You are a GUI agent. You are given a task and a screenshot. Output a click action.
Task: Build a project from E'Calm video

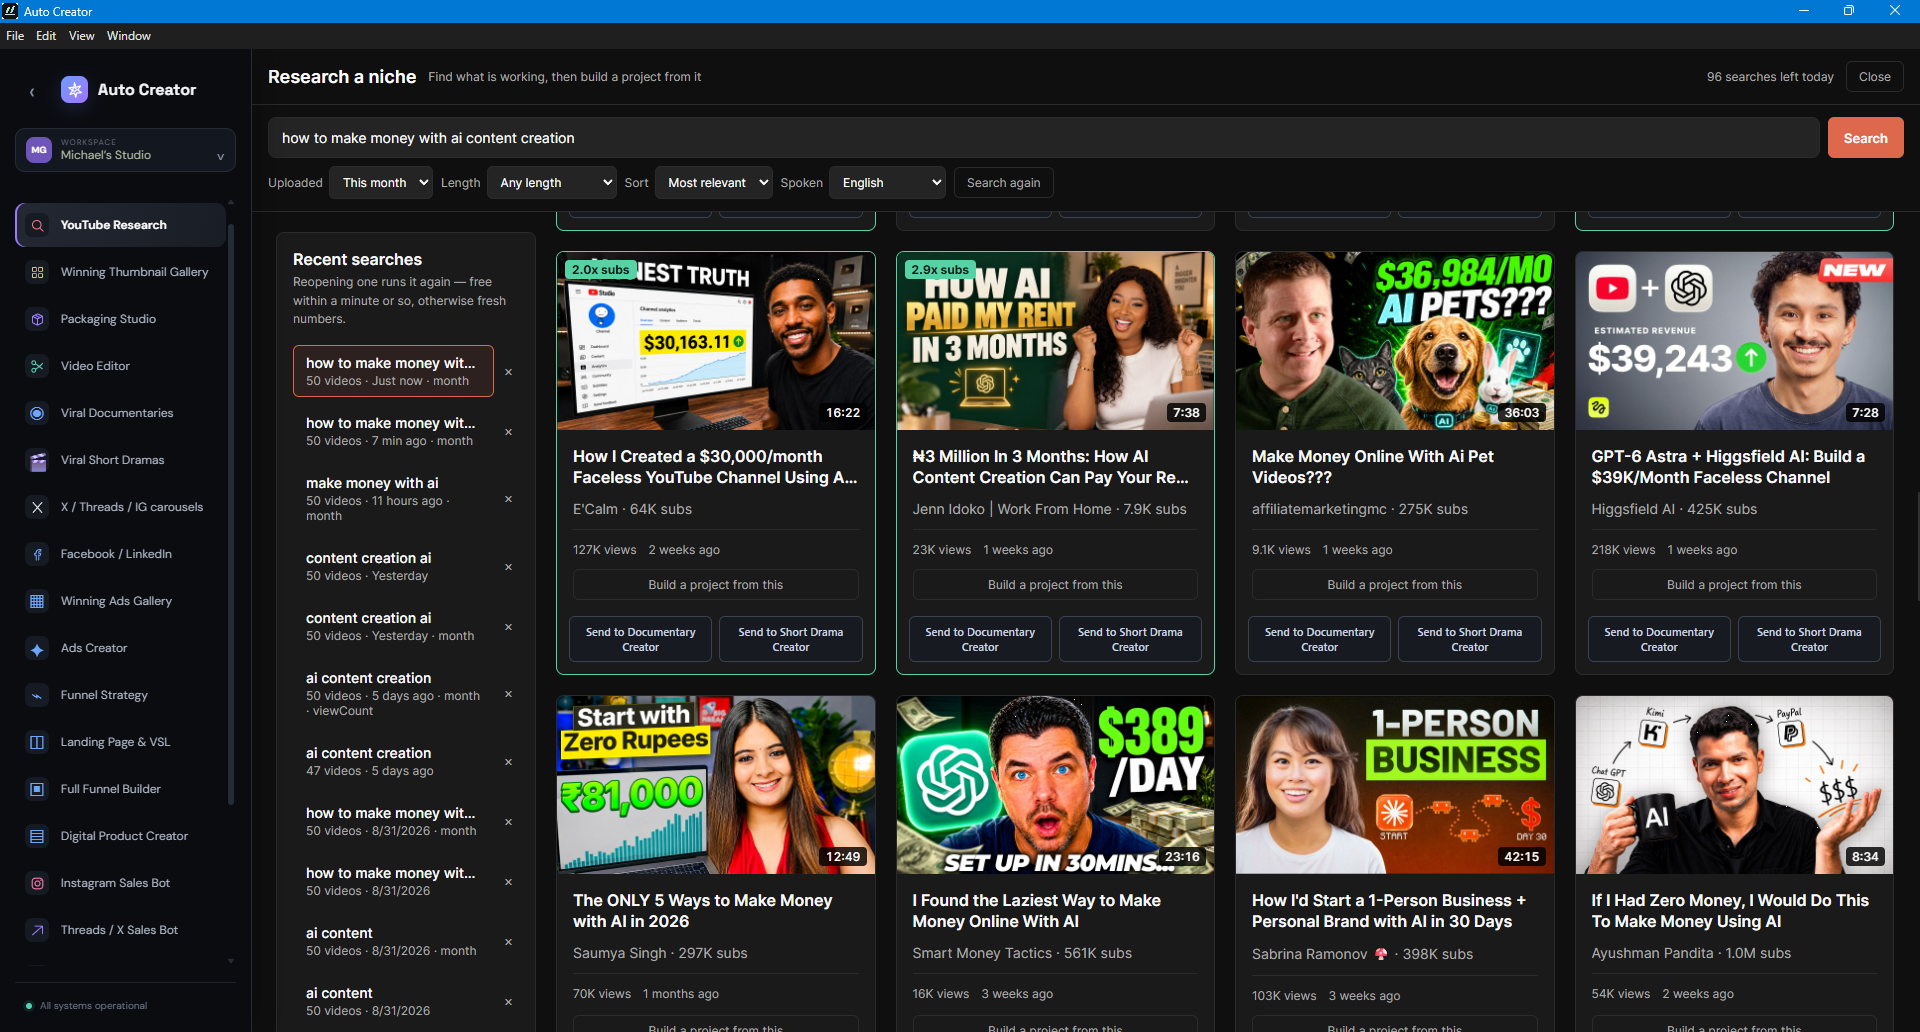715,585
